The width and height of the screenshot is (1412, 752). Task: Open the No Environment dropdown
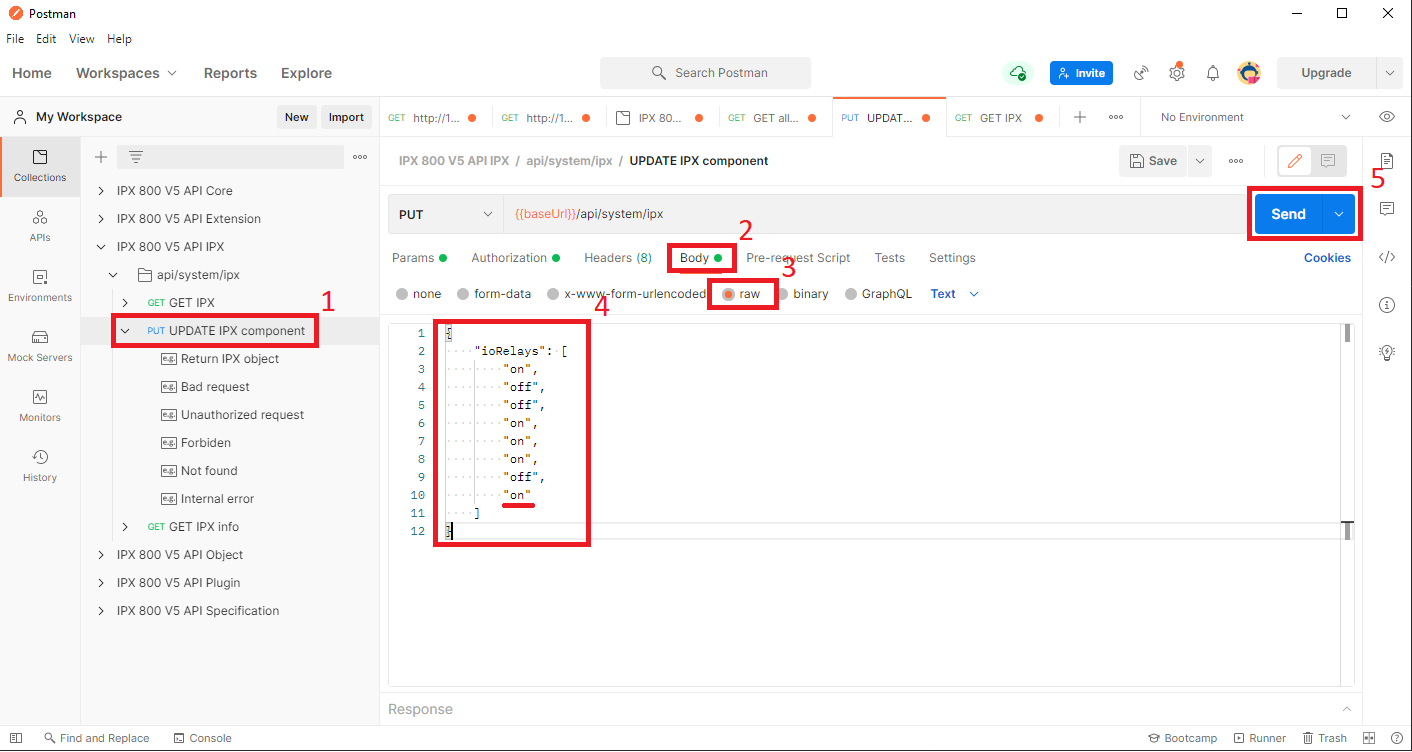(1255, 117)
